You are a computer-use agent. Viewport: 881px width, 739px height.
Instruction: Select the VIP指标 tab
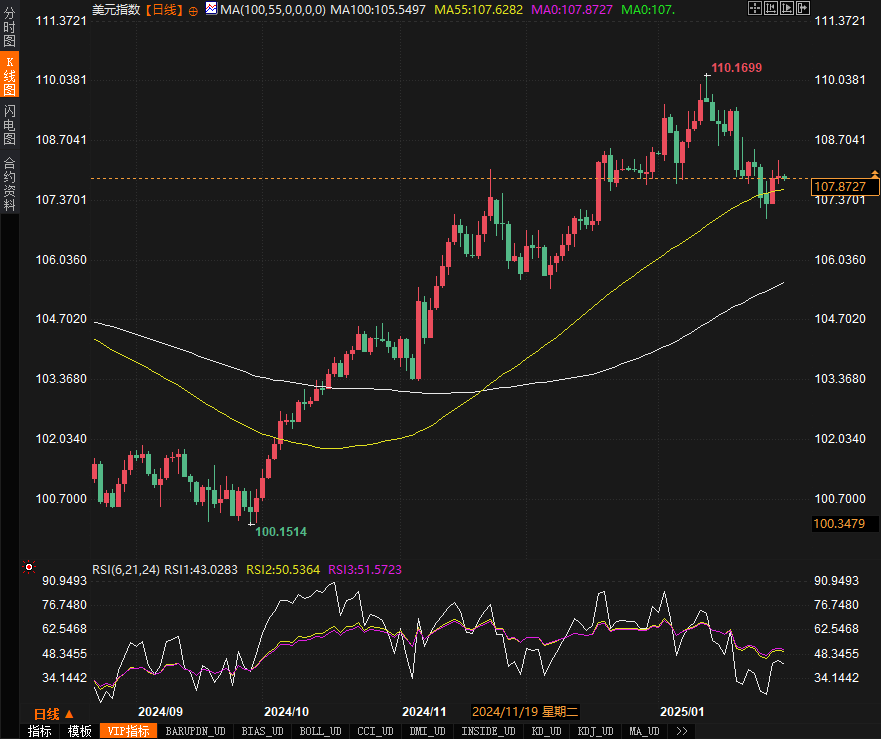click(127, 731)
